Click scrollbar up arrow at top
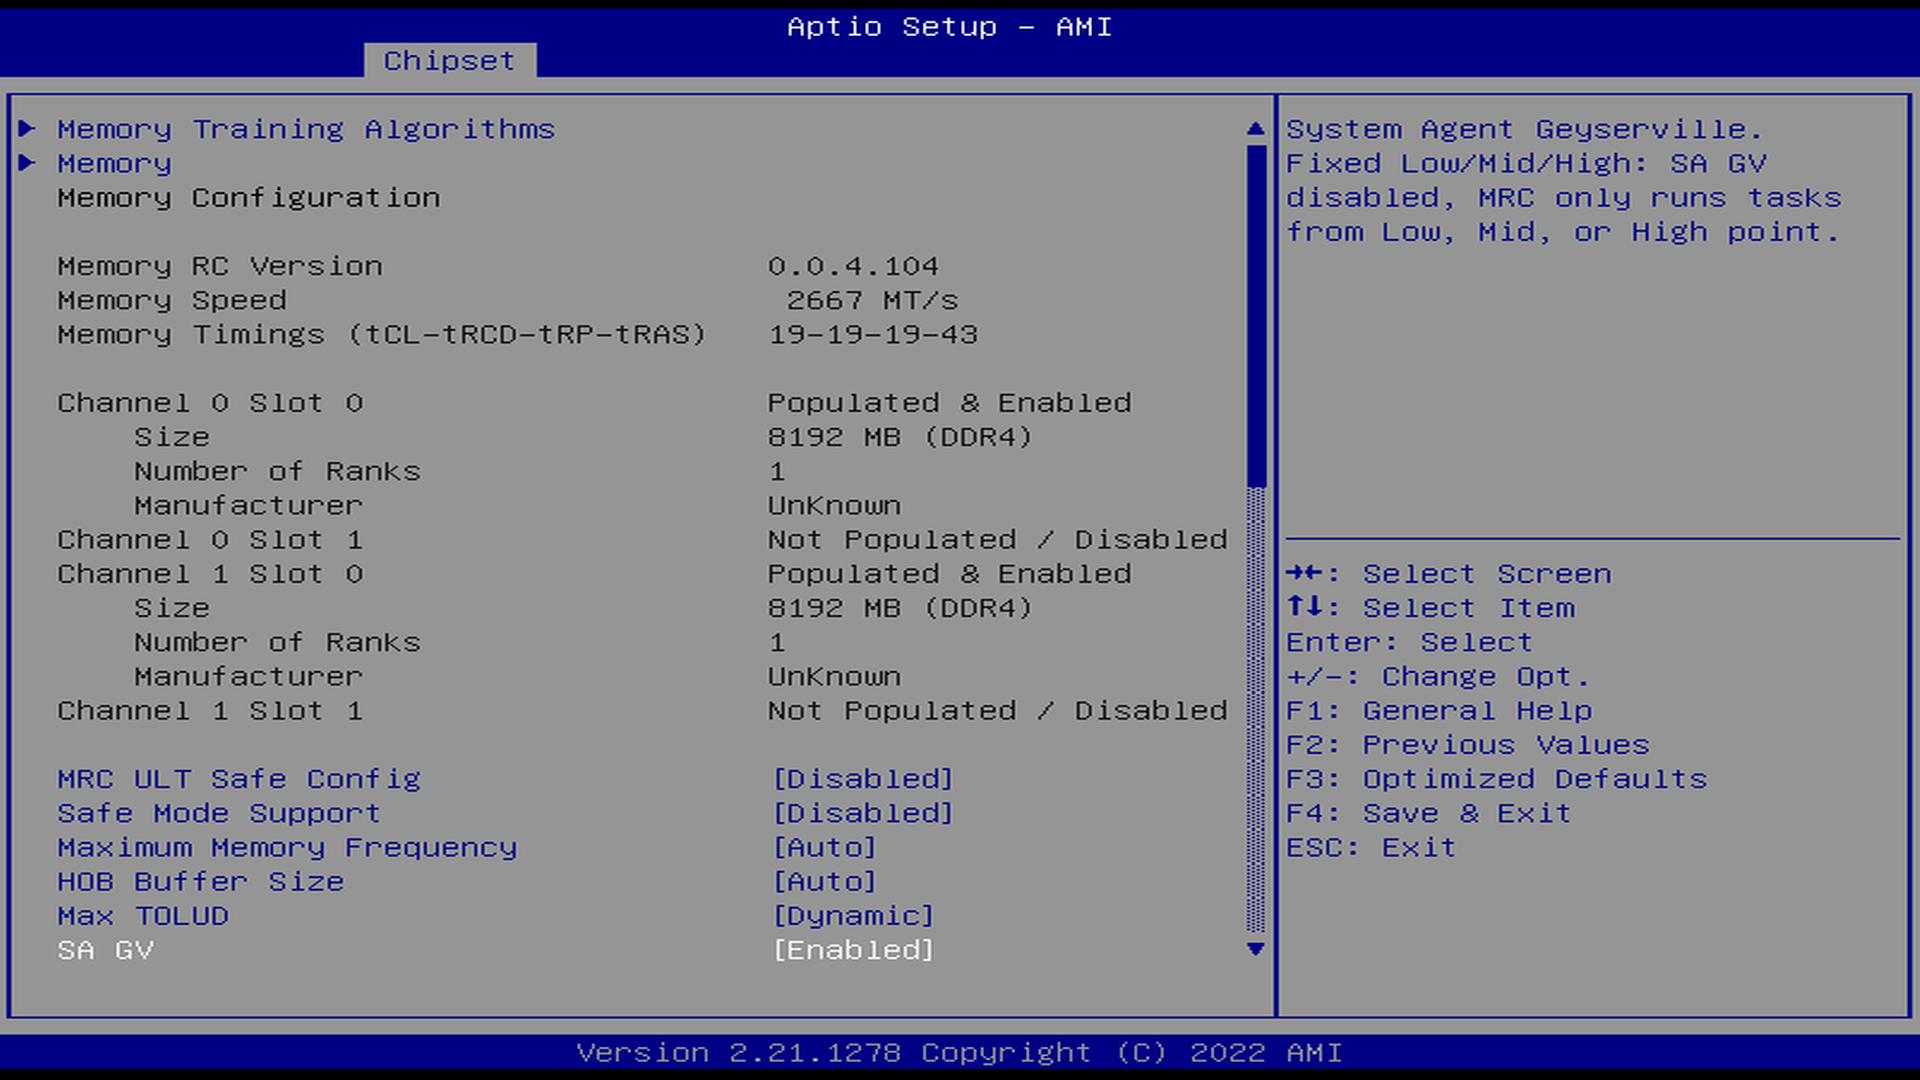Image resolution: width=1920 pixels, height=1080 pixels. (1256, 129)
